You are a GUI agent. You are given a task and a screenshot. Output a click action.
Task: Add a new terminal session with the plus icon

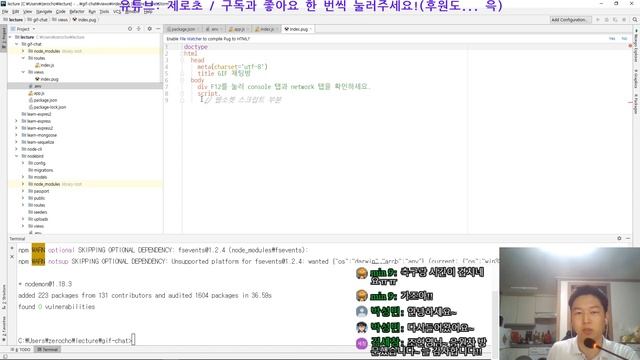point(12,248)
